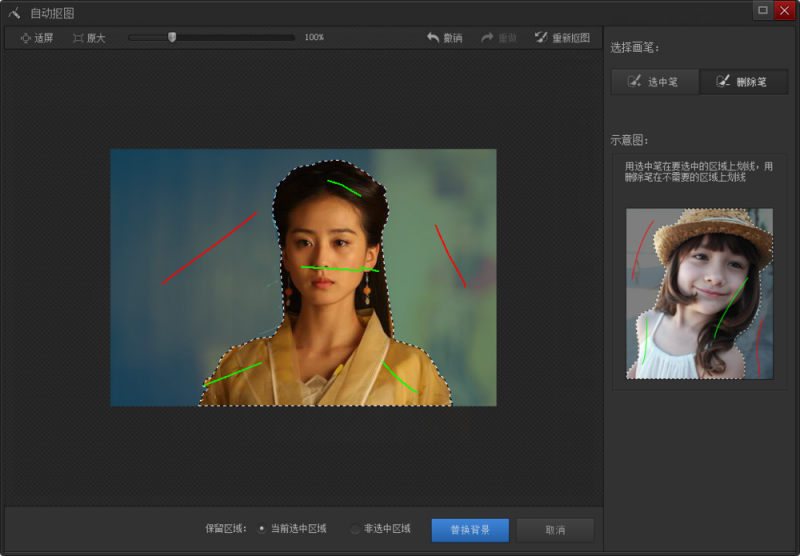Click the 100% zoom value text
Screen dimensions: 800x556
pyautogui.click(x=314, y=37)
